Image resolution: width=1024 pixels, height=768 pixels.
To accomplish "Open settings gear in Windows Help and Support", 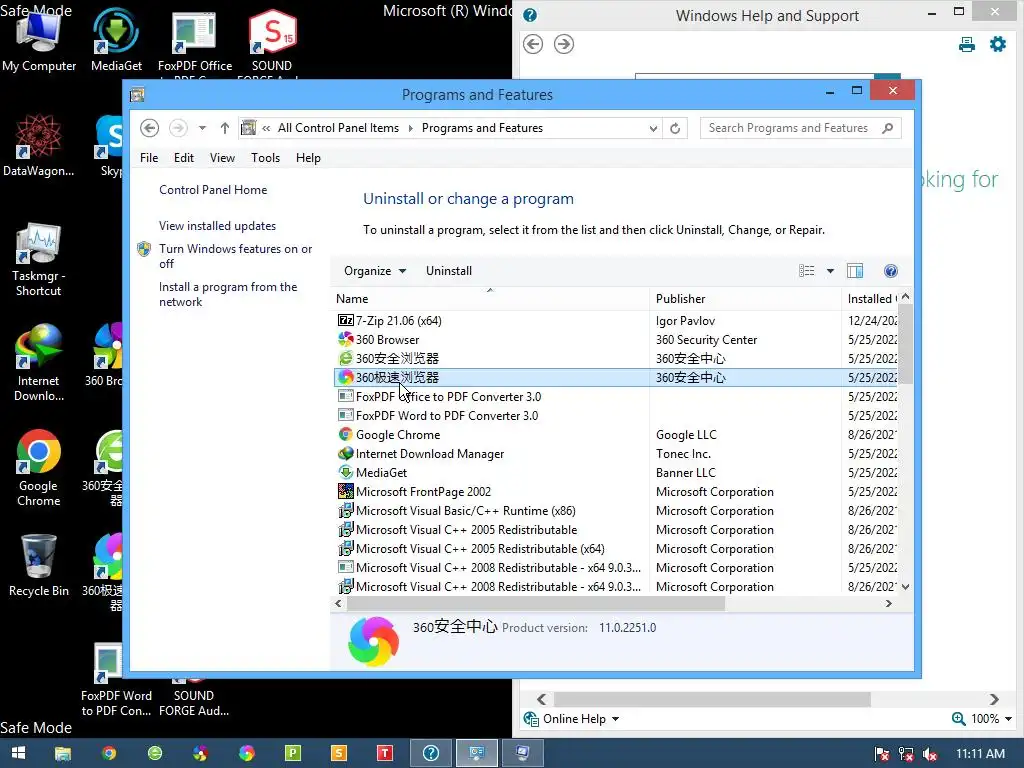I will (998, 44).
